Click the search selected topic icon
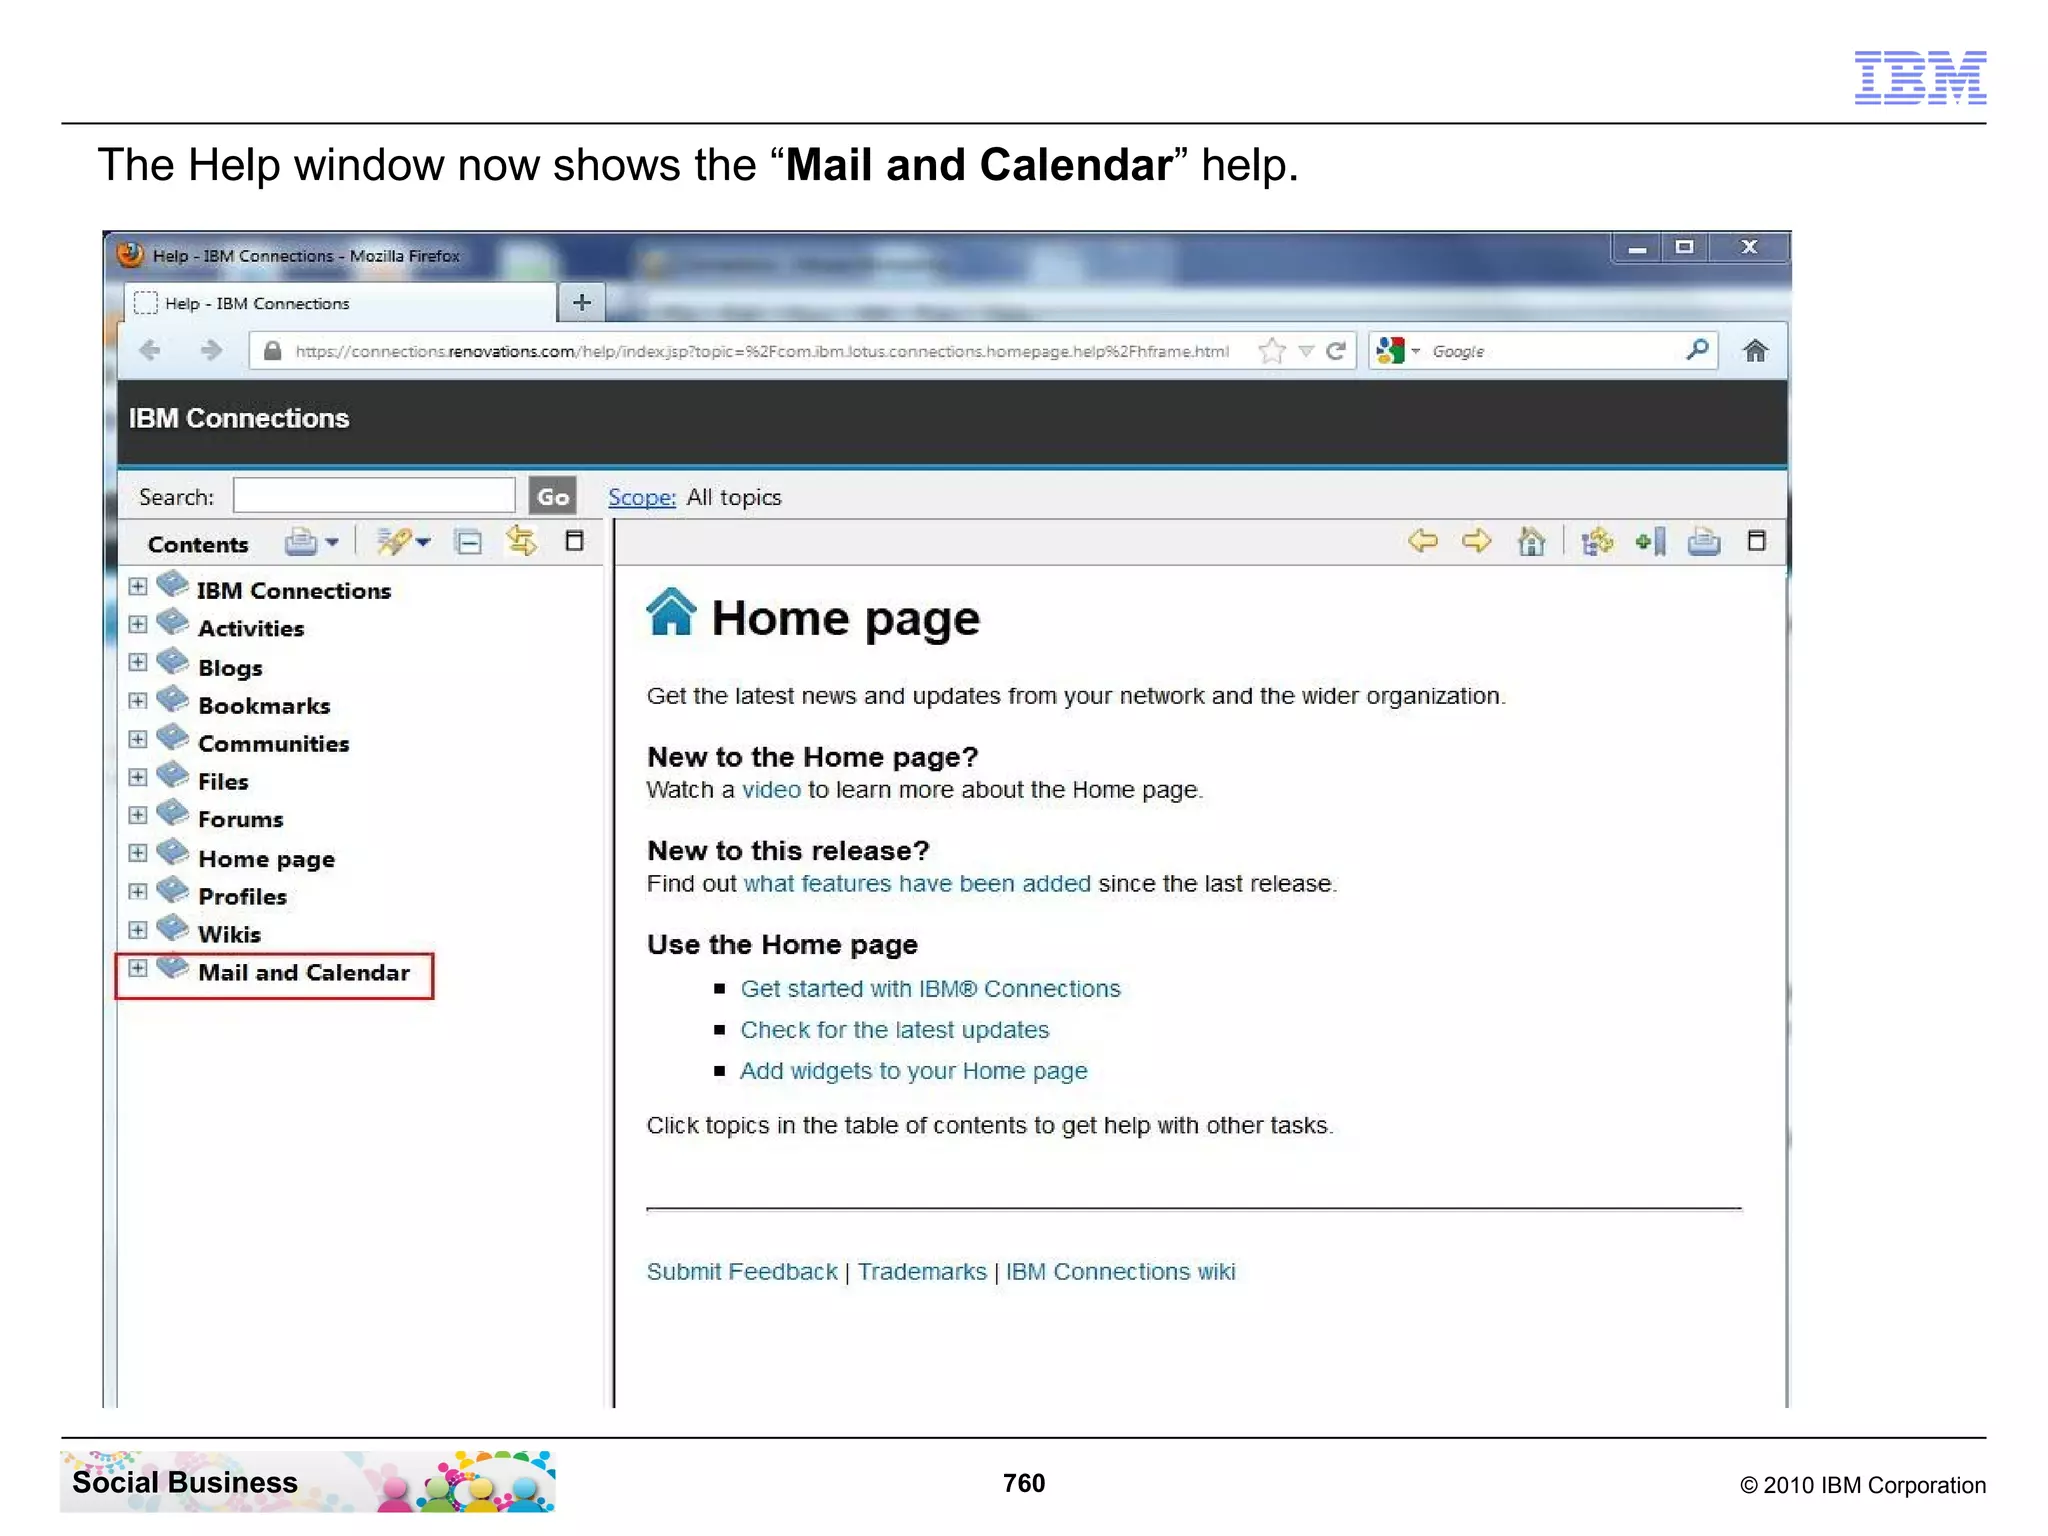This screenshot has height=1536, width=2048. pyautogui.click(x=393, y=542)
